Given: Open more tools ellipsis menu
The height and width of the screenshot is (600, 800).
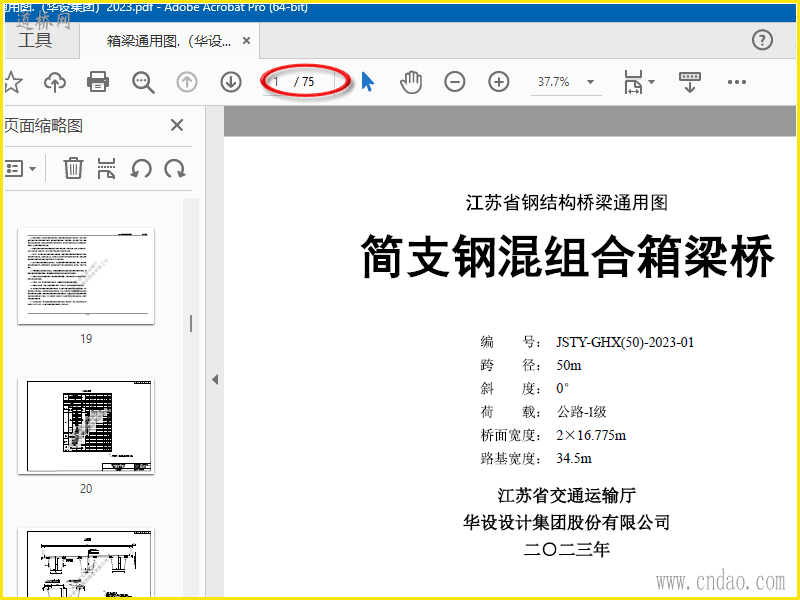Looking at the screenshot, I should 737,82.
